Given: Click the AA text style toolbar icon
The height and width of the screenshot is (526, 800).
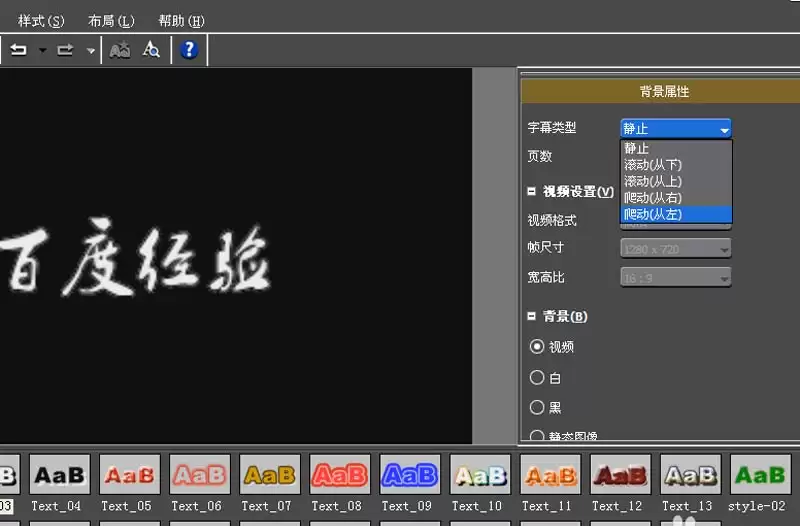Looking at the screenshot, I should 120,50.
